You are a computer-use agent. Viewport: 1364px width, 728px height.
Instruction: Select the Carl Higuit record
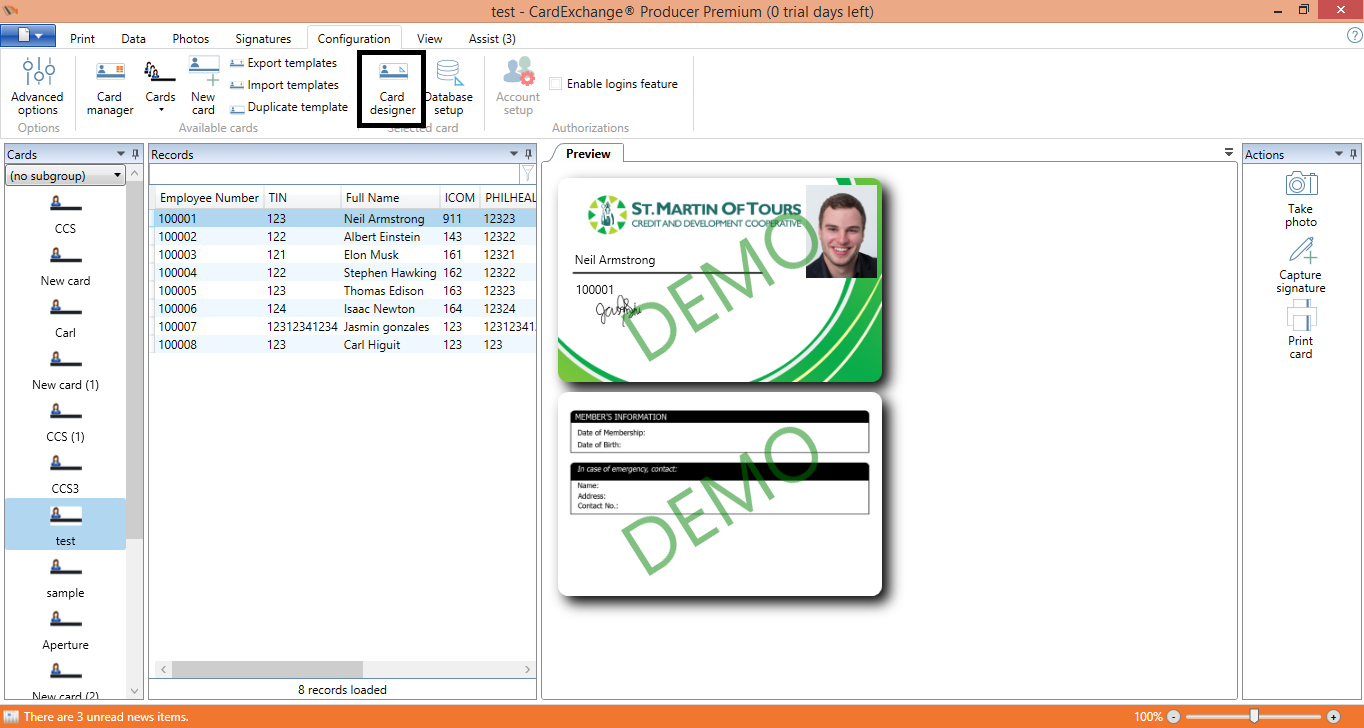[343, 345]
